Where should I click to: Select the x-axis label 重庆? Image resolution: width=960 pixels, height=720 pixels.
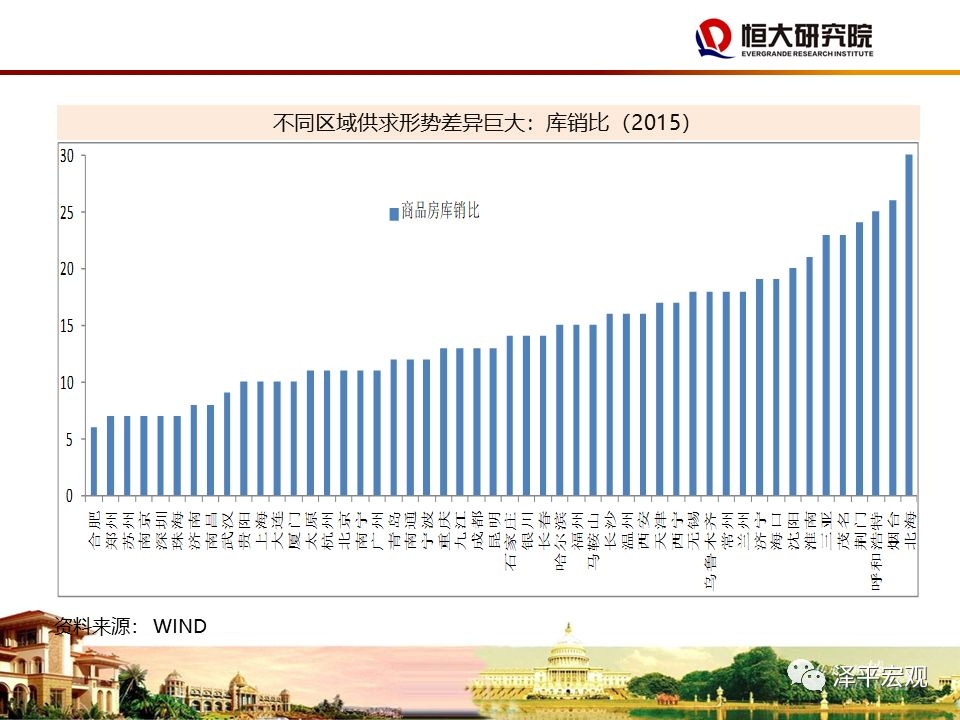pyautogui.click(x=444, y=532)
